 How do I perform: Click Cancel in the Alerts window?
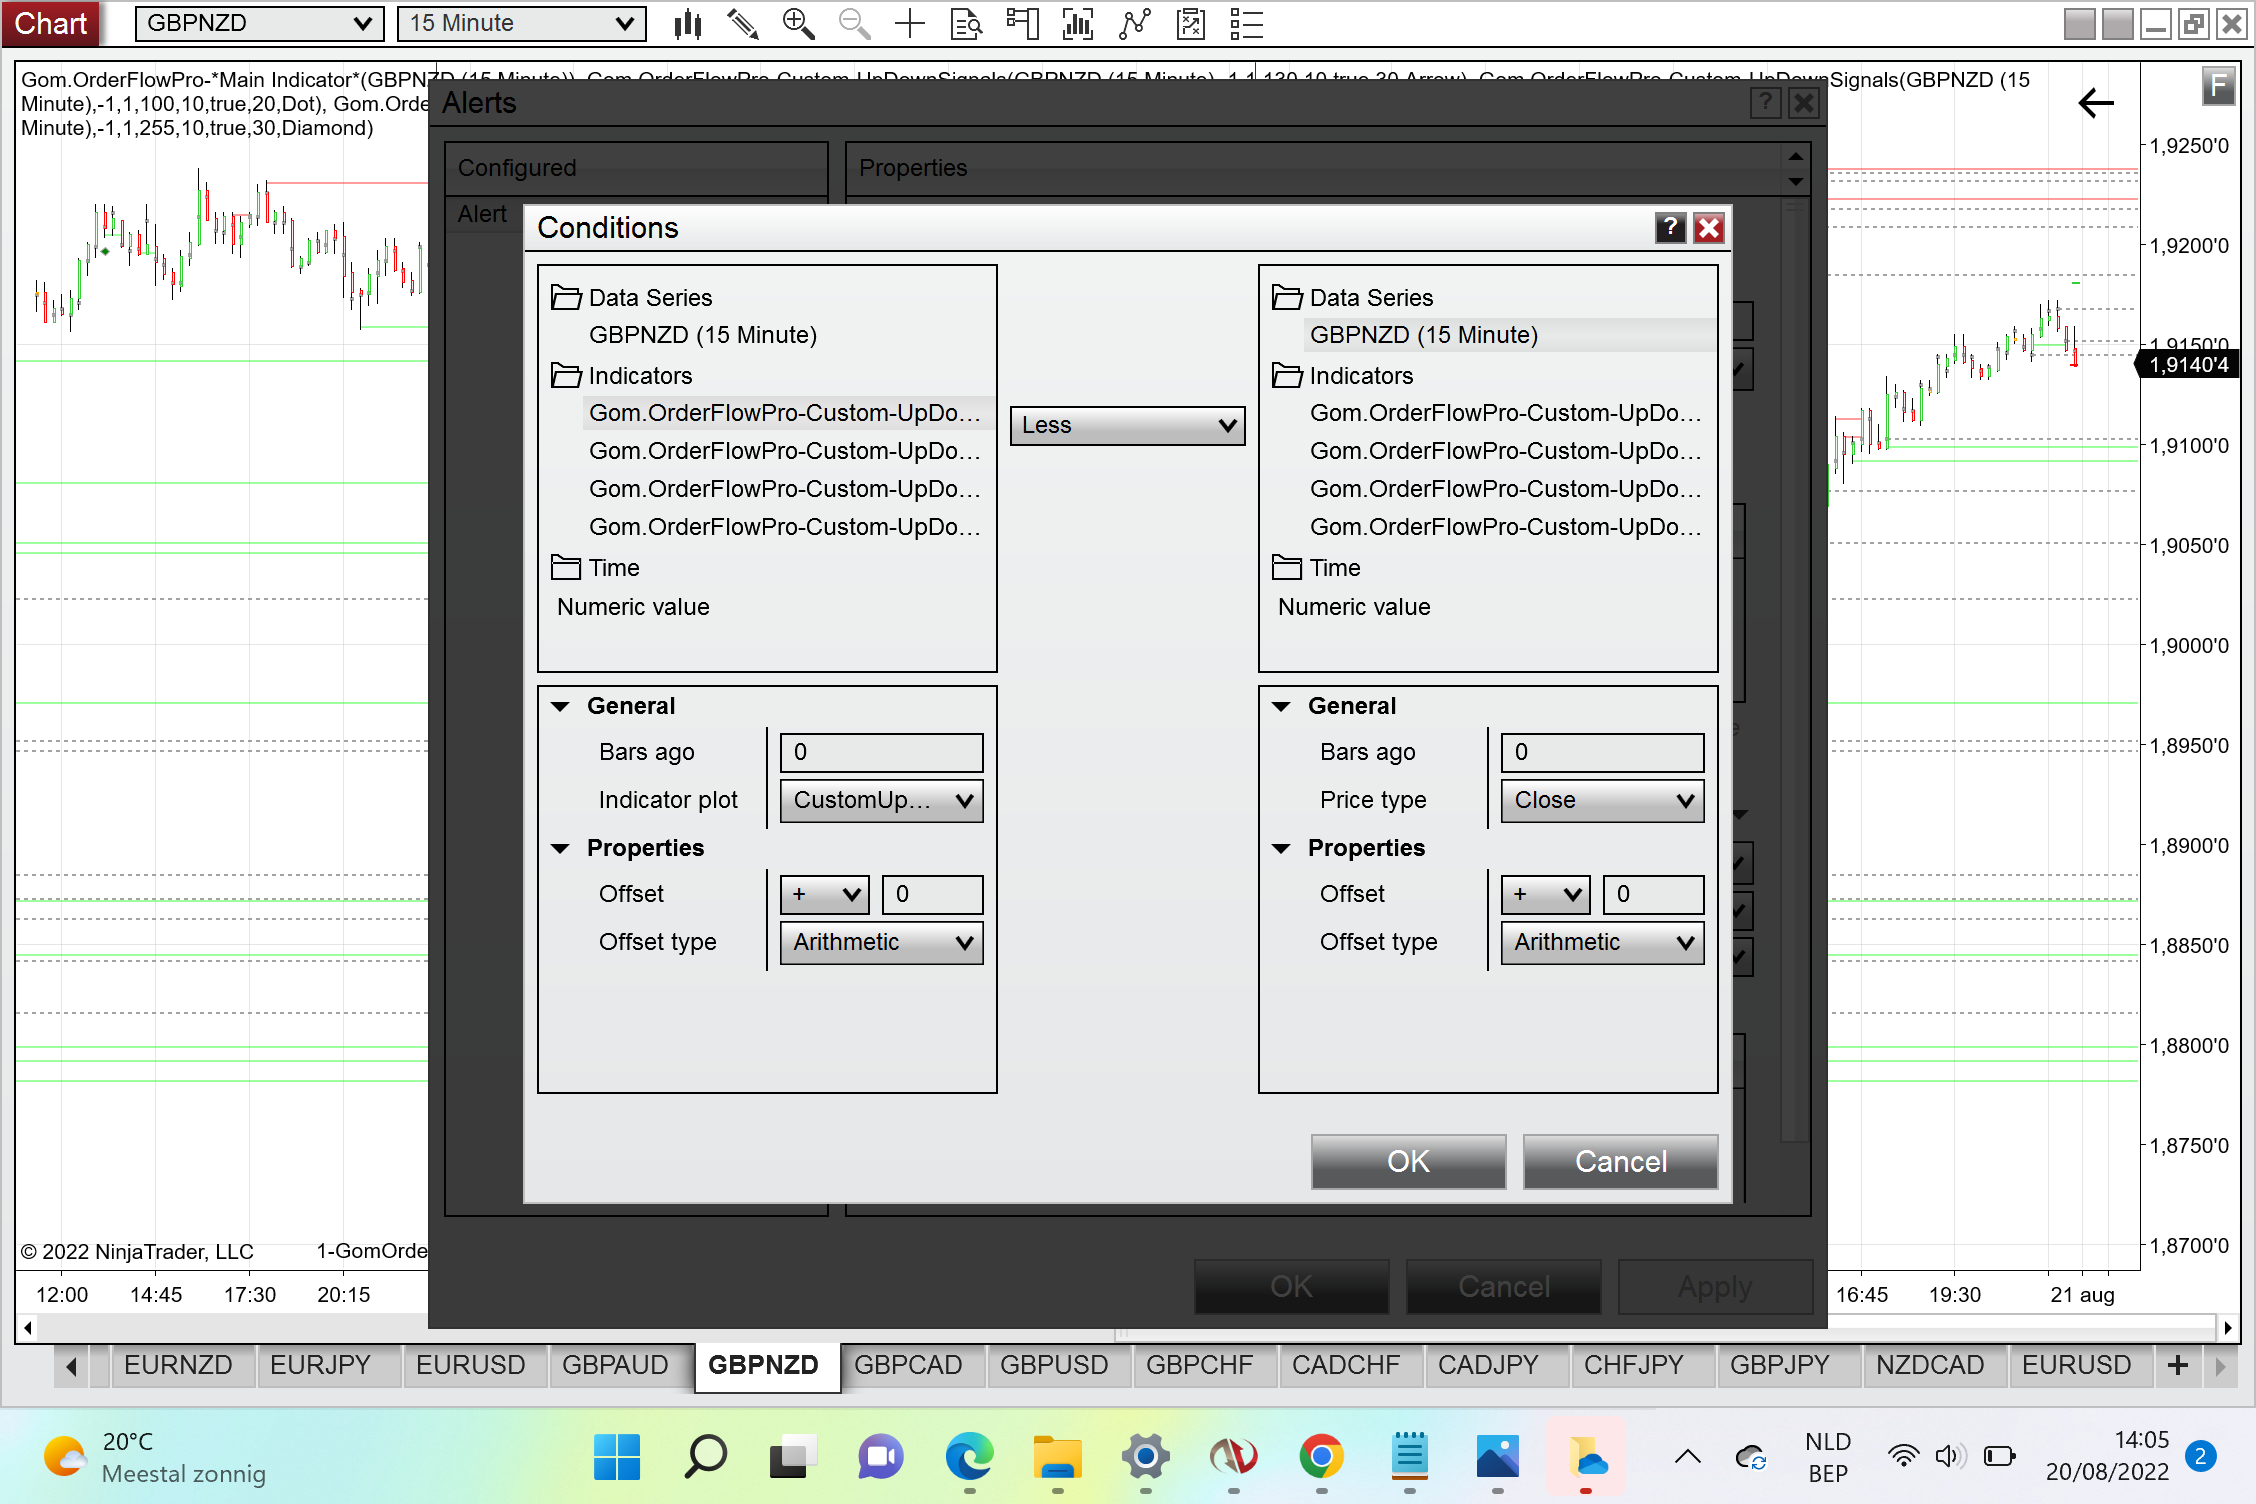point(1503,1286)
